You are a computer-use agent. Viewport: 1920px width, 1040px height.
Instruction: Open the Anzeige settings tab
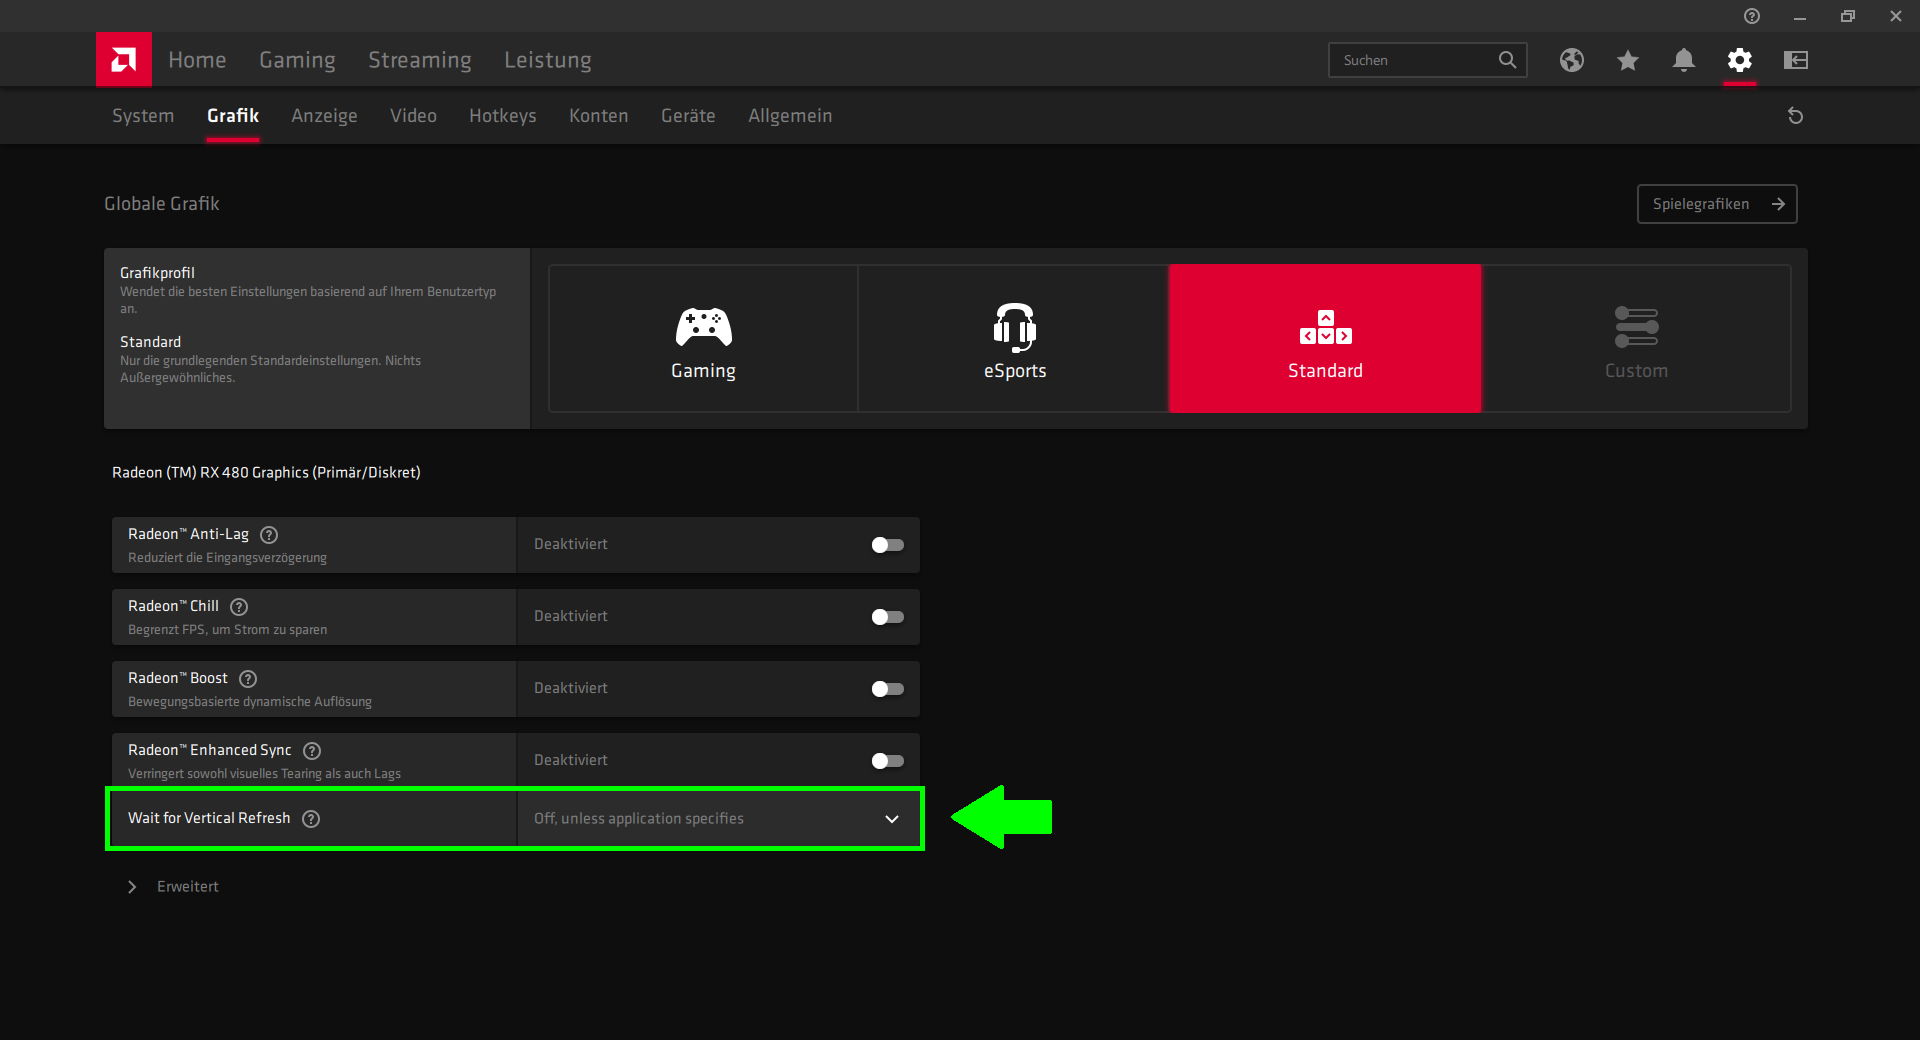tap(324, 116)
